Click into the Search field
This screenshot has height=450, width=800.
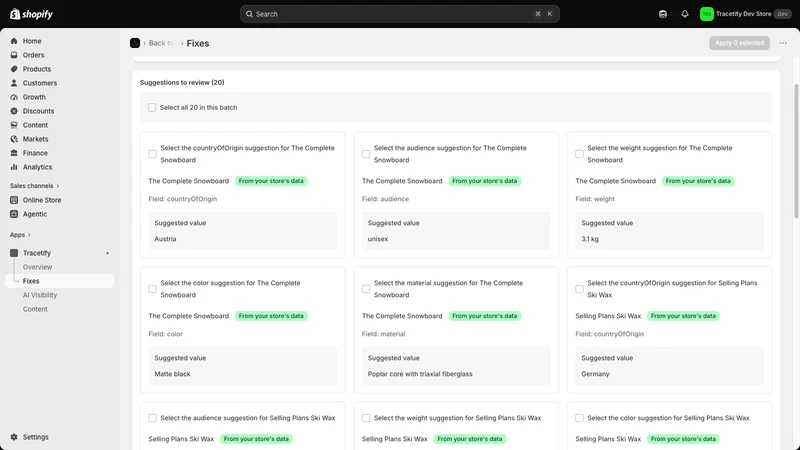click(399, 14)
